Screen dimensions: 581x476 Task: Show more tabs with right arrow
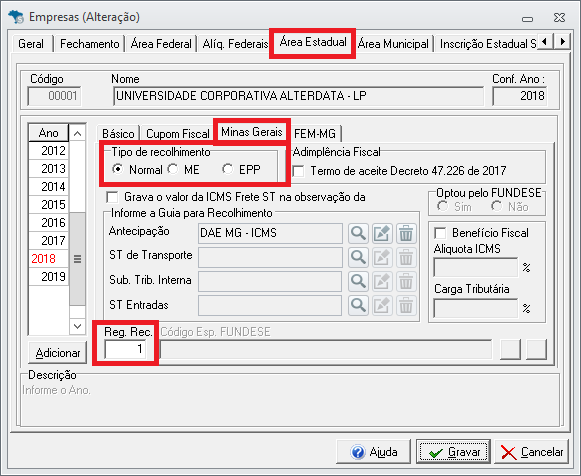click(x=562, y=41)
